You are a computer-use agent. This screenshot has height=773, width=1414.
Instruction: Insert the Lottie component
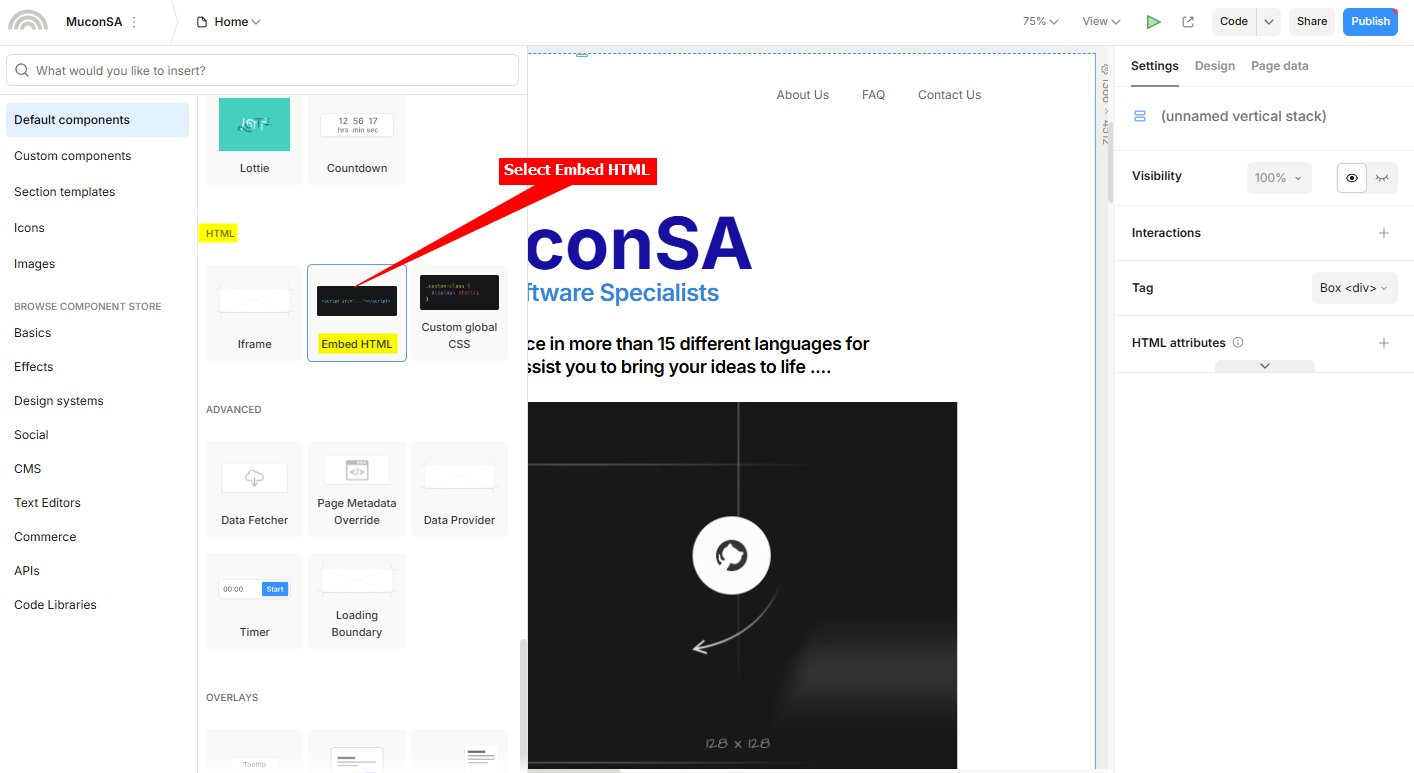click(254, 138)
